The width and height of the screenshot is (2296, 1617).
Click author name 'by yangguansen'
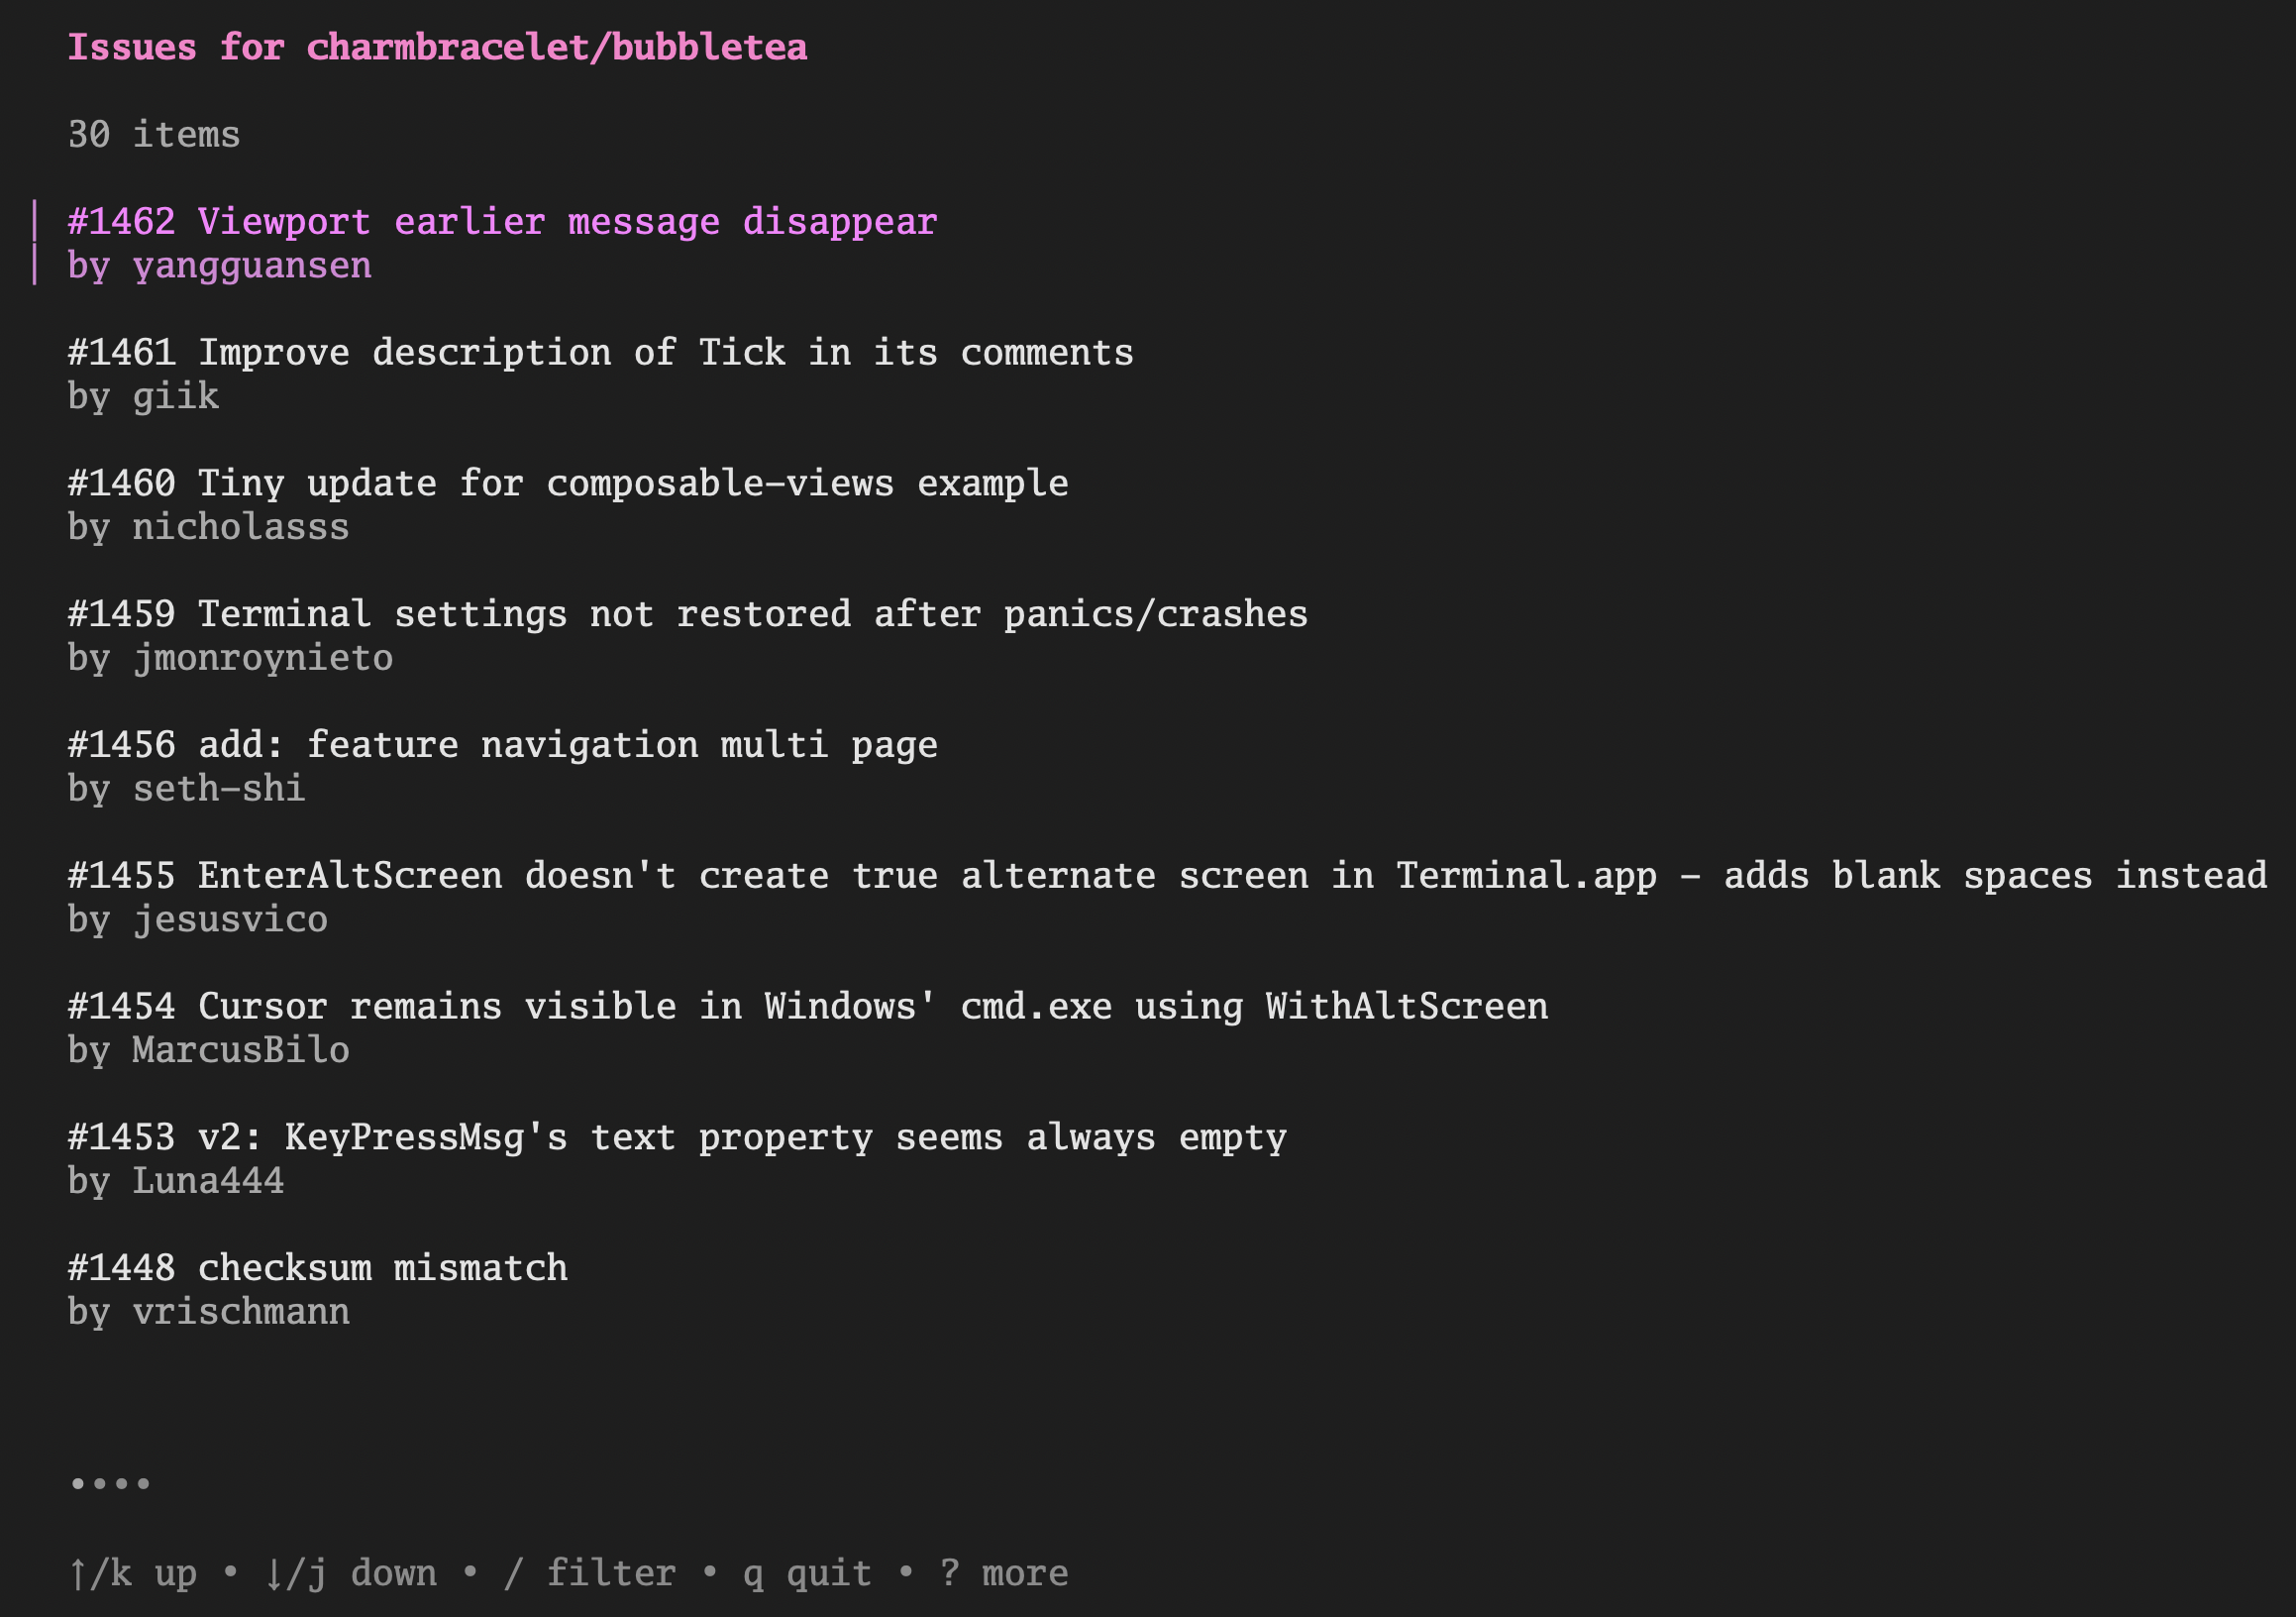[x=219, y=266]
